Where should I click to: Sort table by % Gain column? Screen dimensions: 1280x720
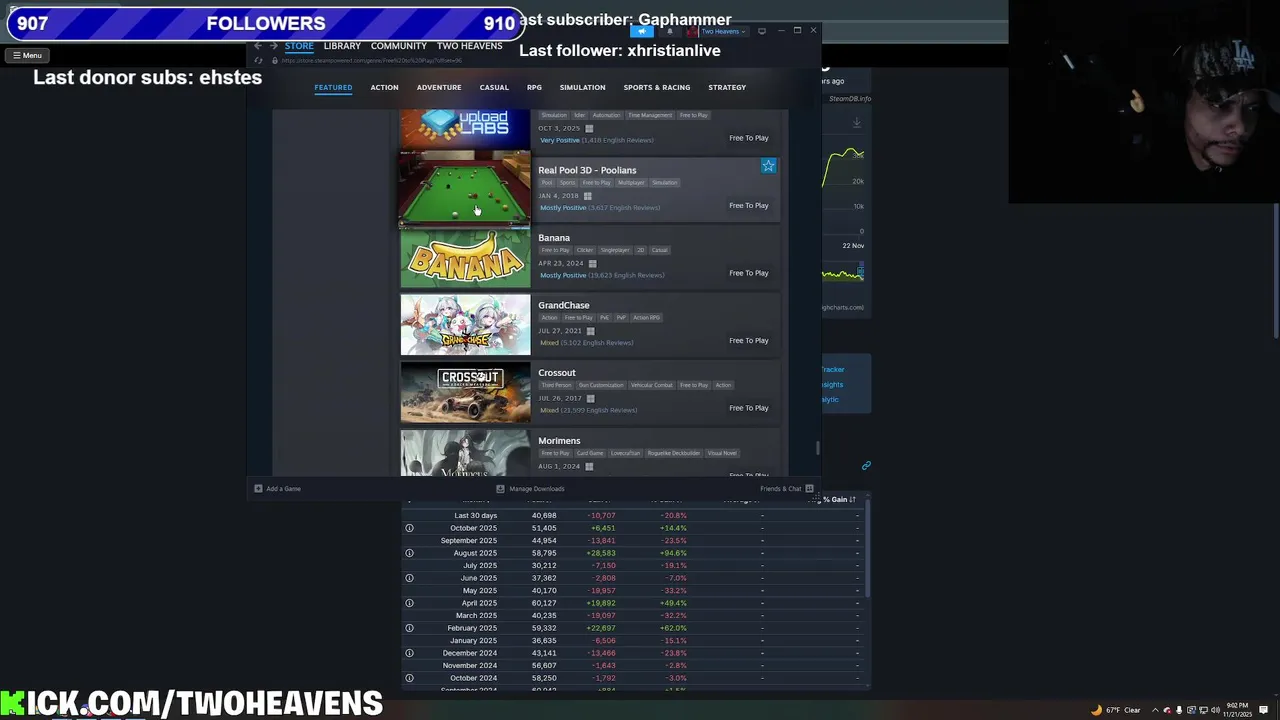pyautogui.click(x=838, y=499)
